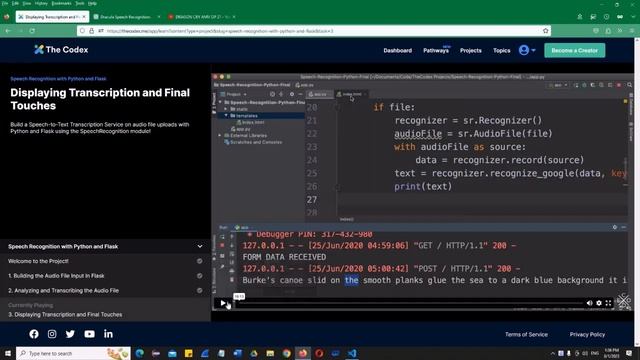Click the Become a Creator button
Viewport: 640px width, 360px height.
(x=574, y=50)
